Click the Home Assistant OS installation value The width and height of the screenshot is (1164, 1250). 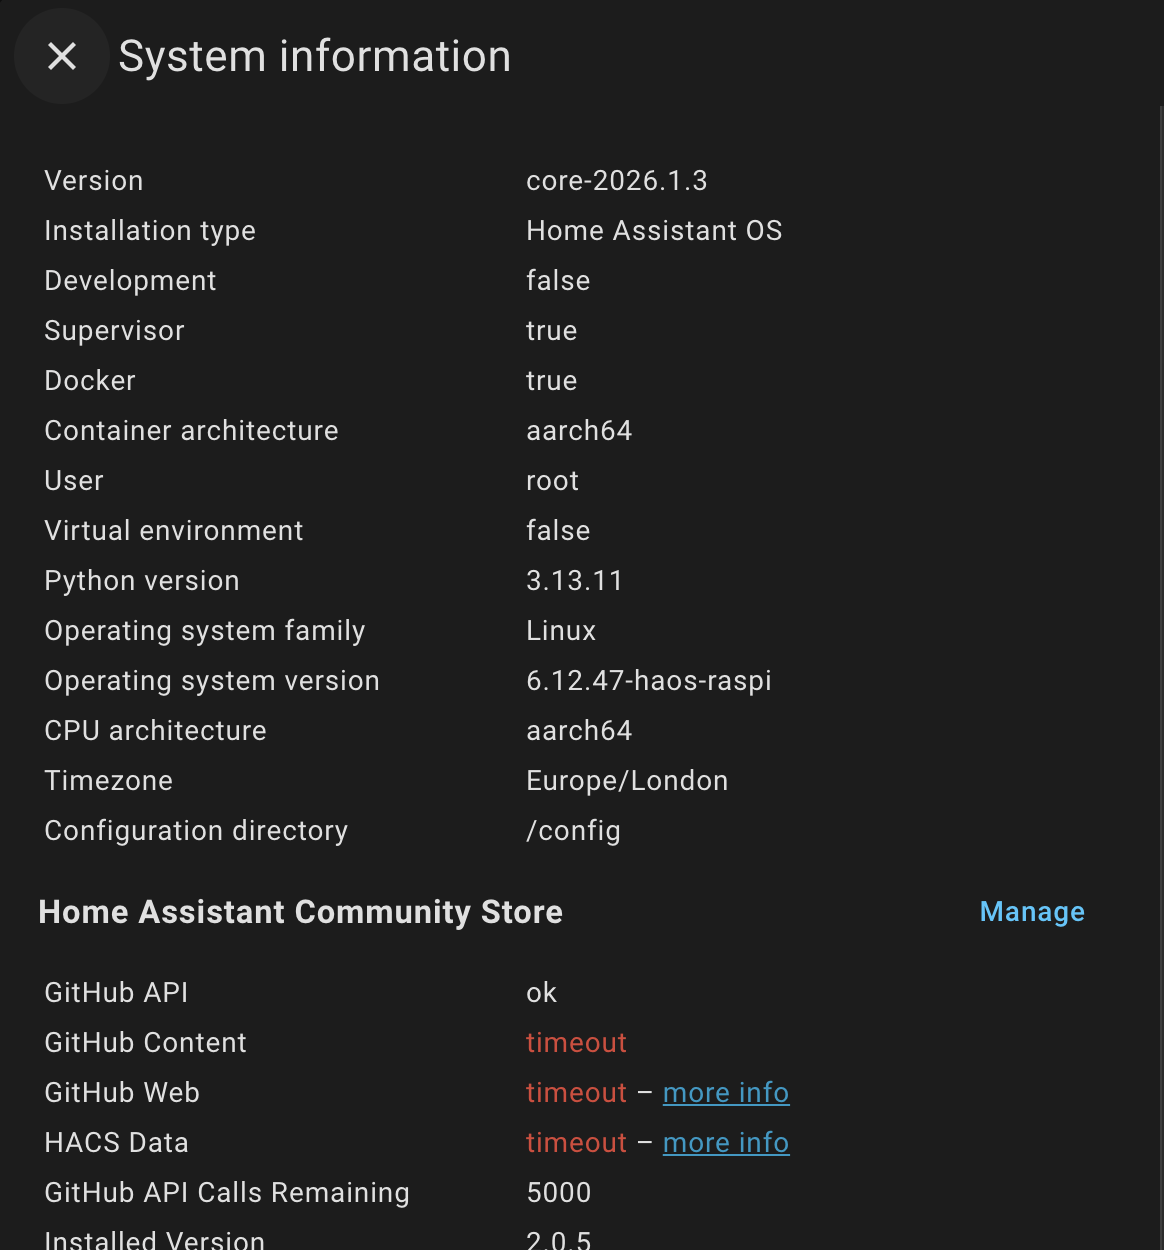[654, 231]
